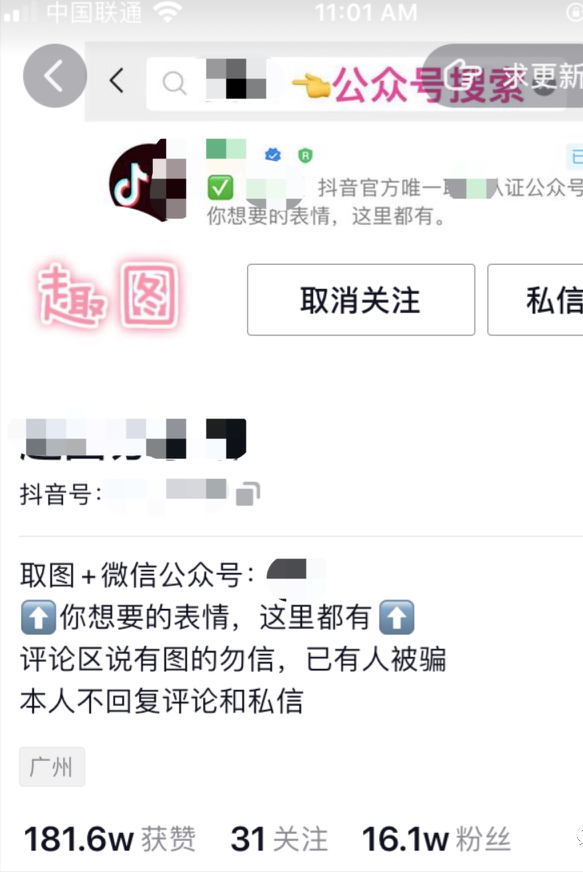Image resolution: width=583 pixels, height=872 pixels.
Task: View 181.6w 获赞 likes count
Action: point(110,839)
